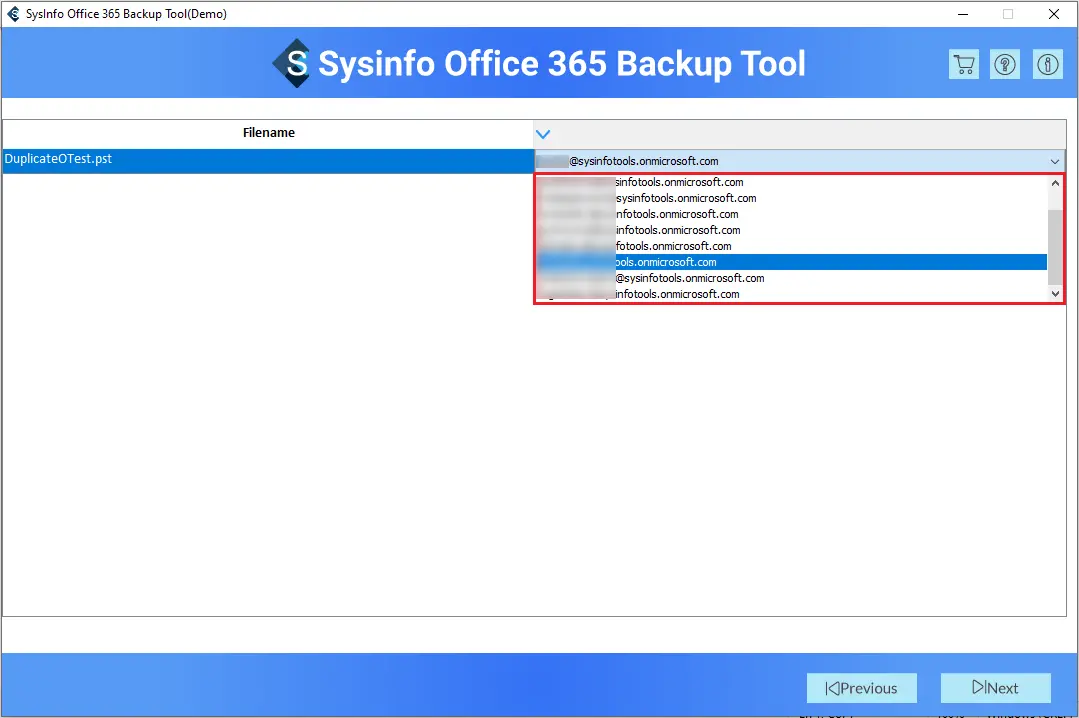The image size is (1079, 718).
Task: Open the mailbox combo box dropdown arrow
Action: [1054, 161]
